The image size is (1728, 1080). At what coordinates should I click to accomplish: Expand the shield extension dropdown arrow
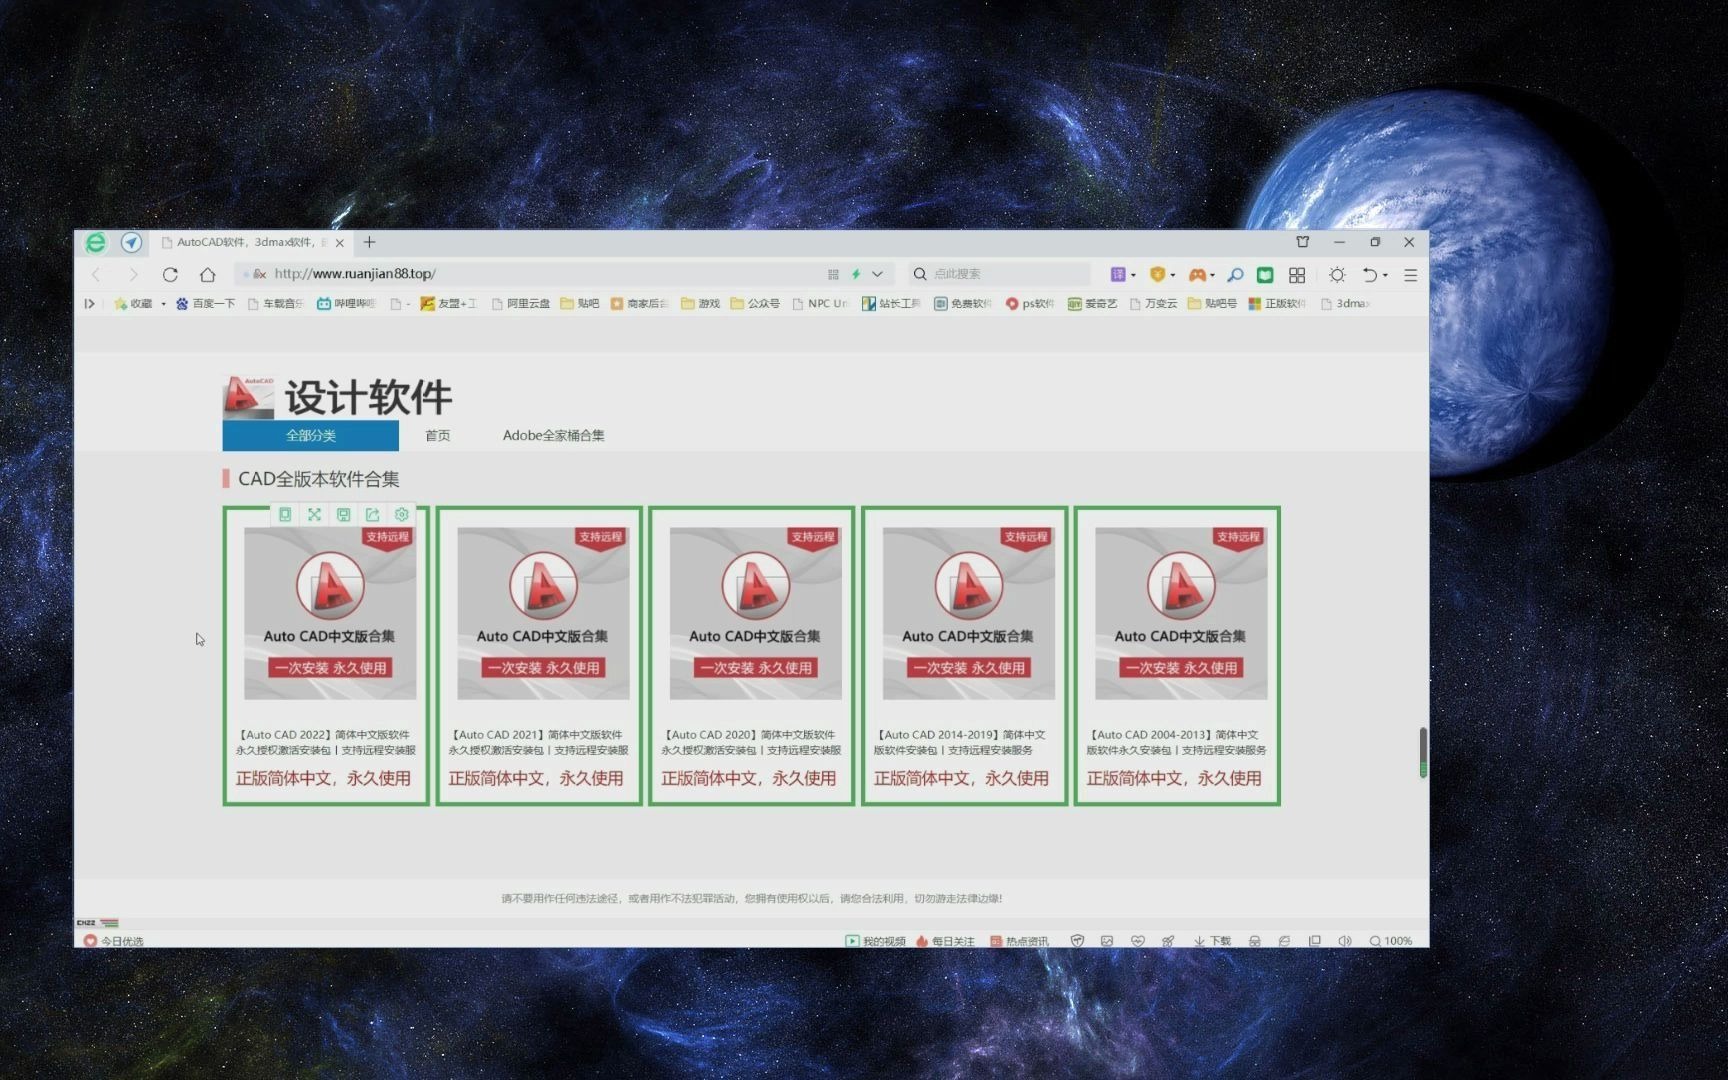click(1172, 275)
